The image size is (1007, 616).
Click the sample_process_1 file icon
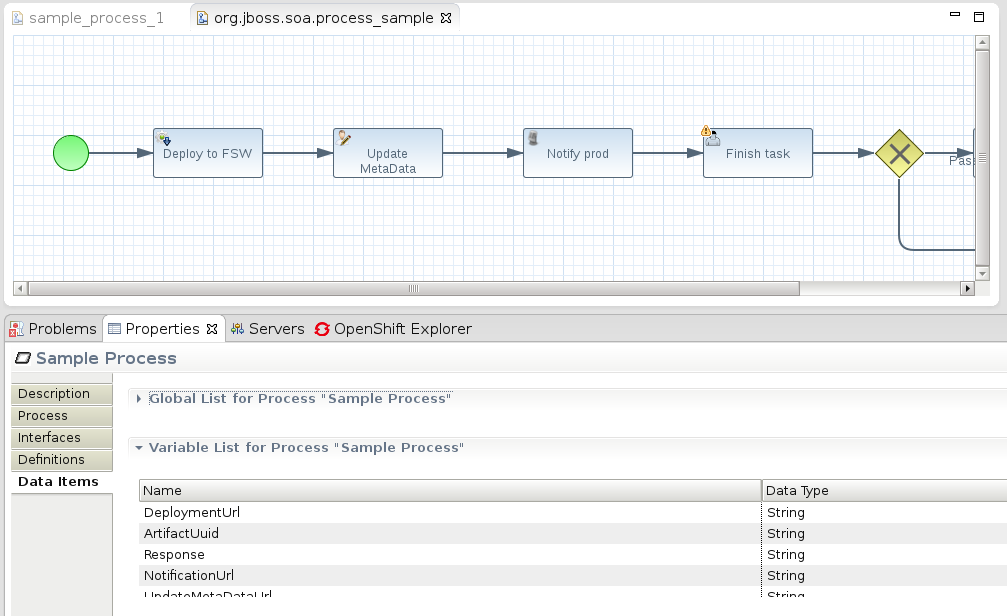[18, 18]
